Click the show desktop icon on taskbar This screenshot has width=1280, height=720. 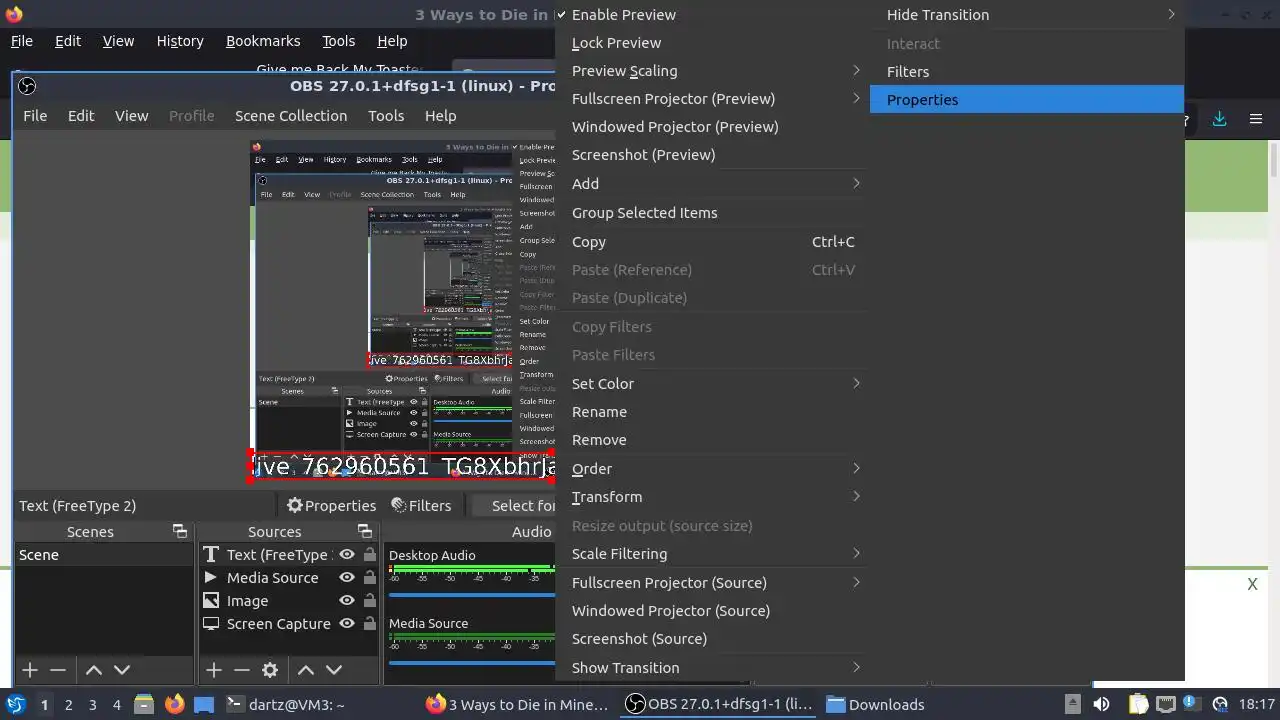(204, 704)
